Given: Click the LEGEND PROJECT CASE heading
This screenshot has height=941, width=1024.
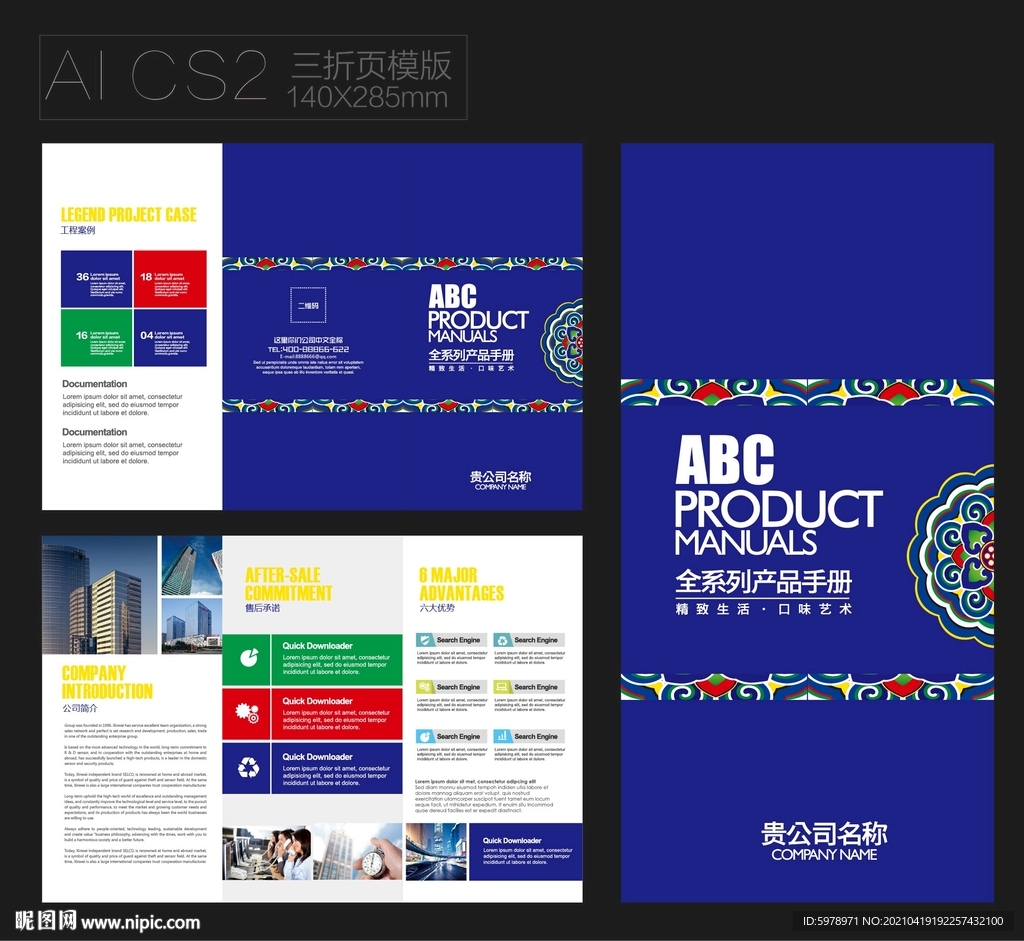Looking at the screenshot, I should [129, 215].
